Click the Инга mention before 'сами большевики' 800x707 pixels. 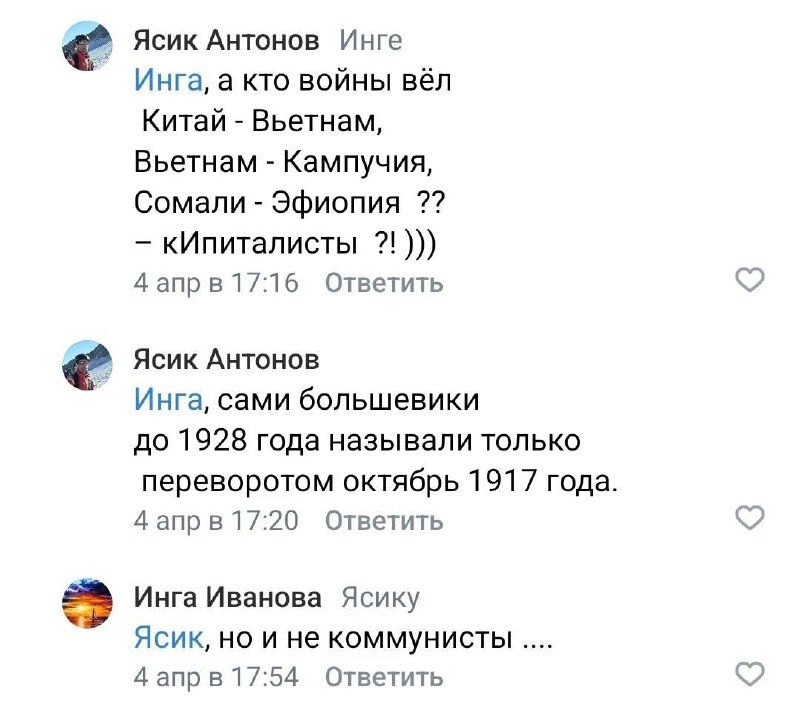tap(167, 400)
